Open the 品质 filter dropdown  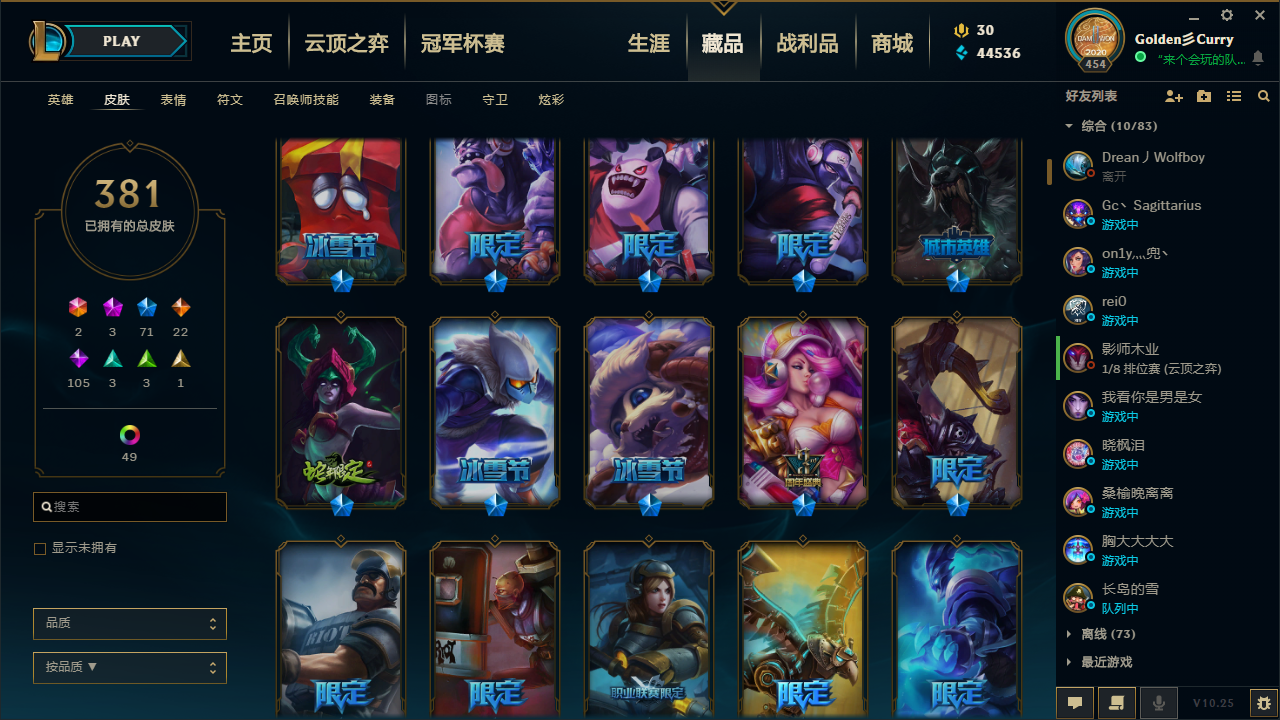coord(130,623)
